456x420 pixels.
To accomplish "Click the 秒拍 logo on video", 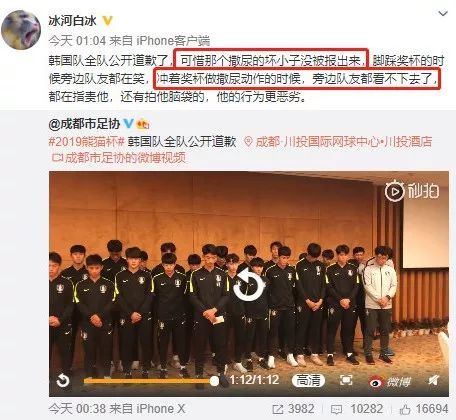I will [412, 191].
